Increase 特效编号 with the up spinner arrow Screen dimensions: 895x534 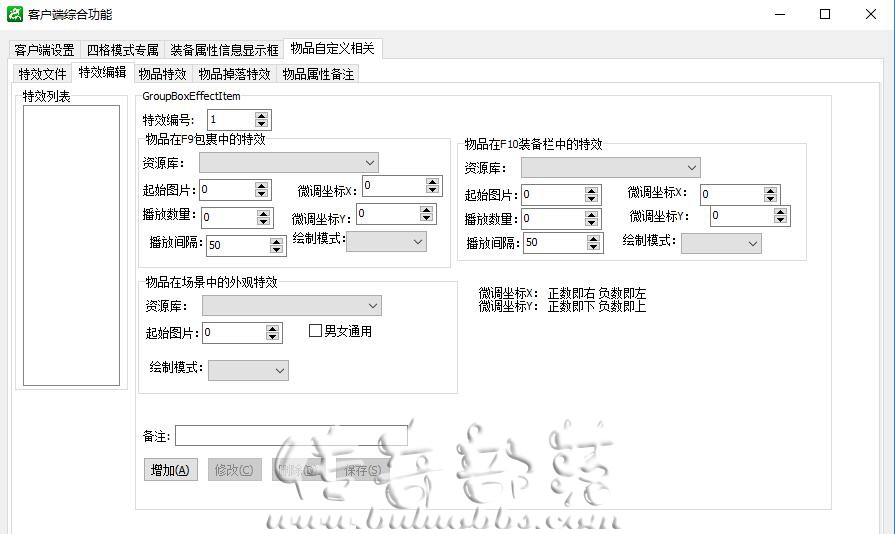tap(261, 116)
